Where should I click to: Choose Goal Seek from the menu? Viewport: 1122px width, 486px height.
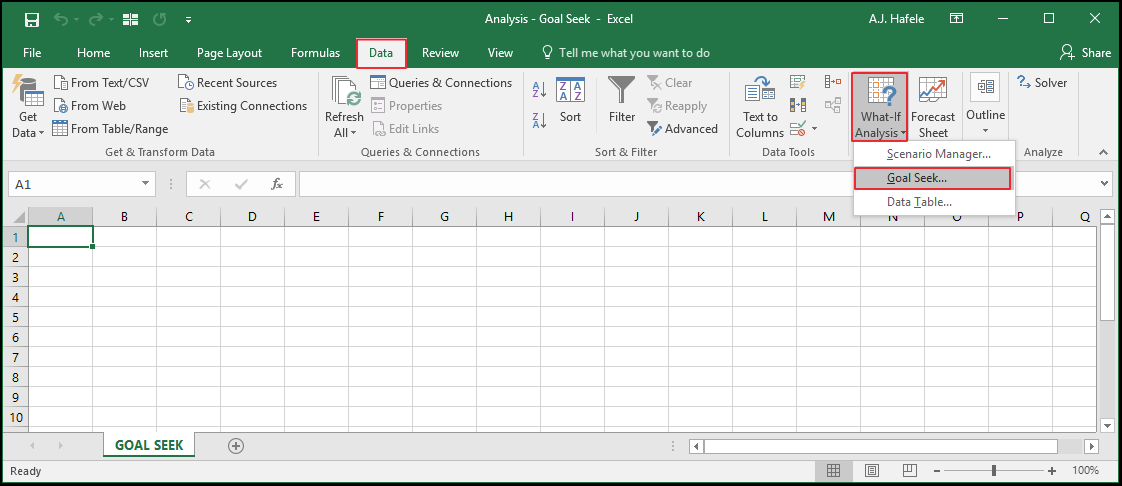(933, 178)
